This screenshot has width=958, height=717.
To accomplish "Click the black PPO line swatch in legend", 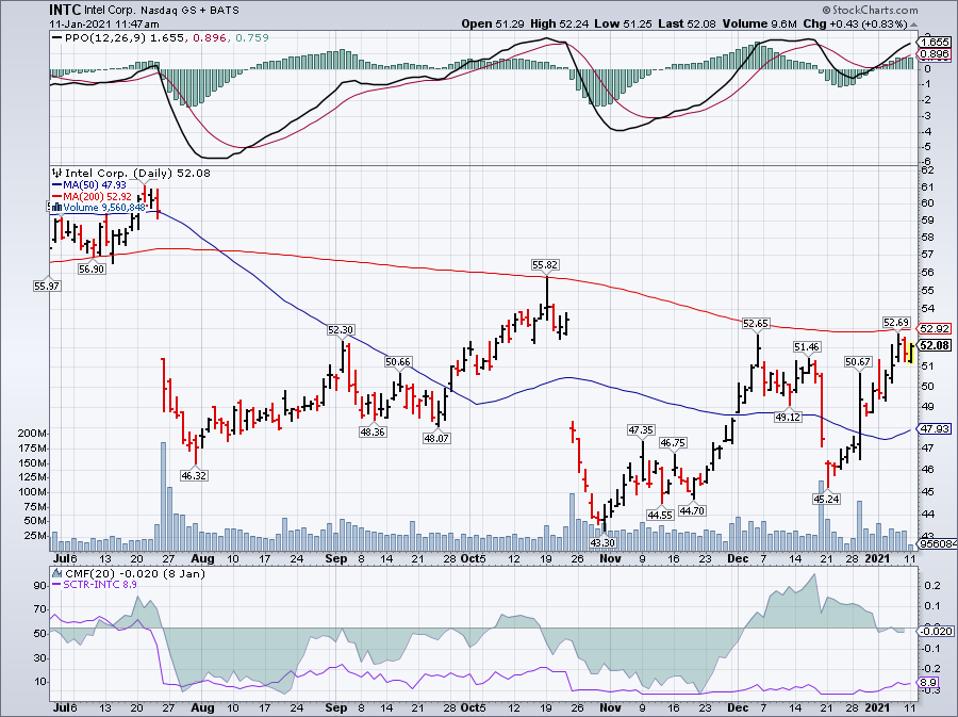I will click(57, 38).
